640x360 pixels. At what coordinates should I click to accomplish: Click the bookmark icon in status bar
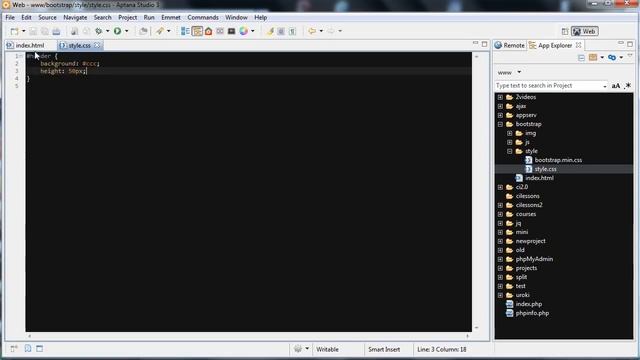point(28,349)
